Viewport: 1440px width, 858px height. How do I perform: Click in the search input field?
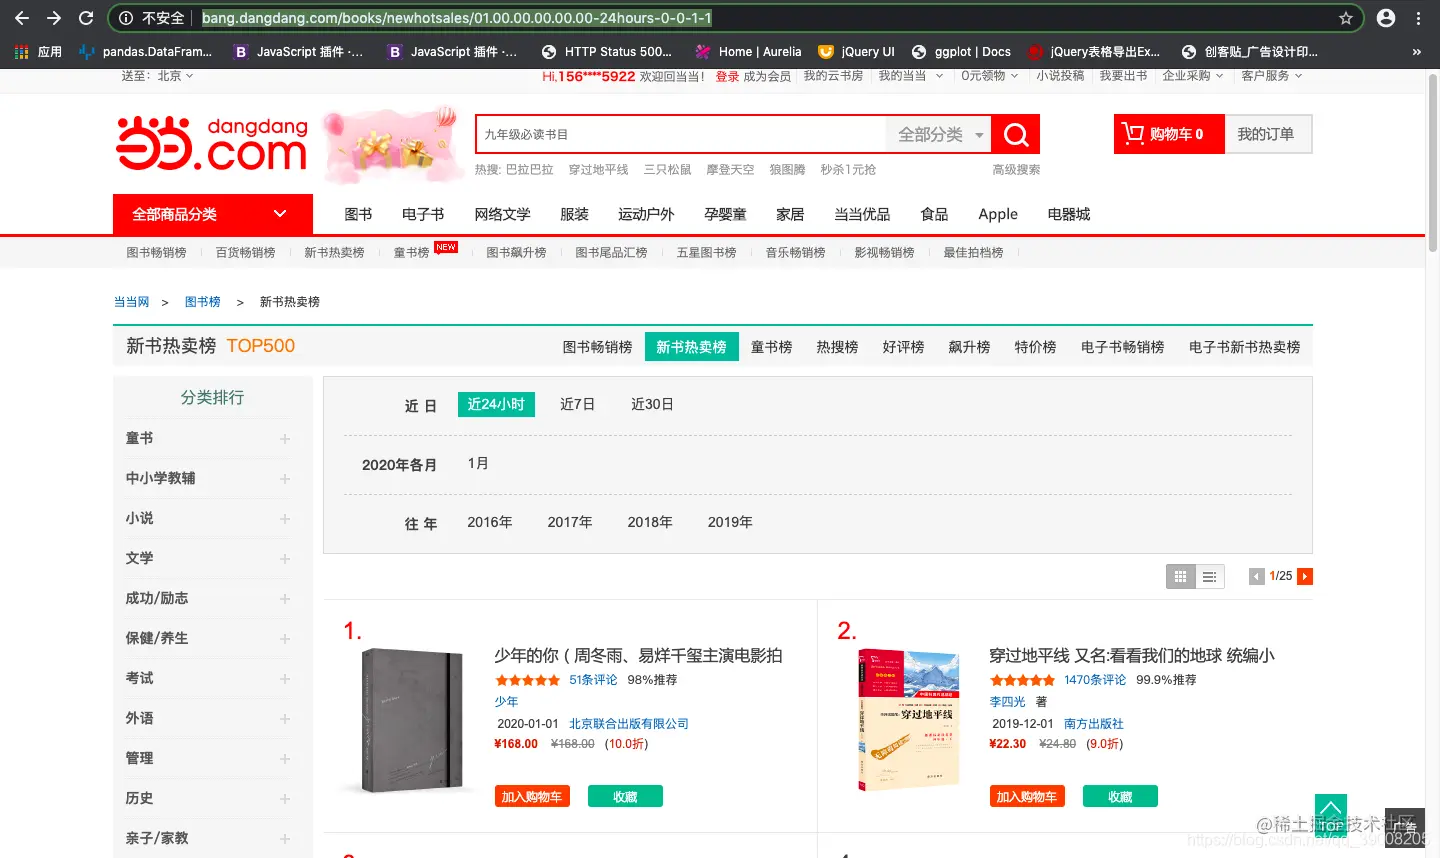click(680, 133)
